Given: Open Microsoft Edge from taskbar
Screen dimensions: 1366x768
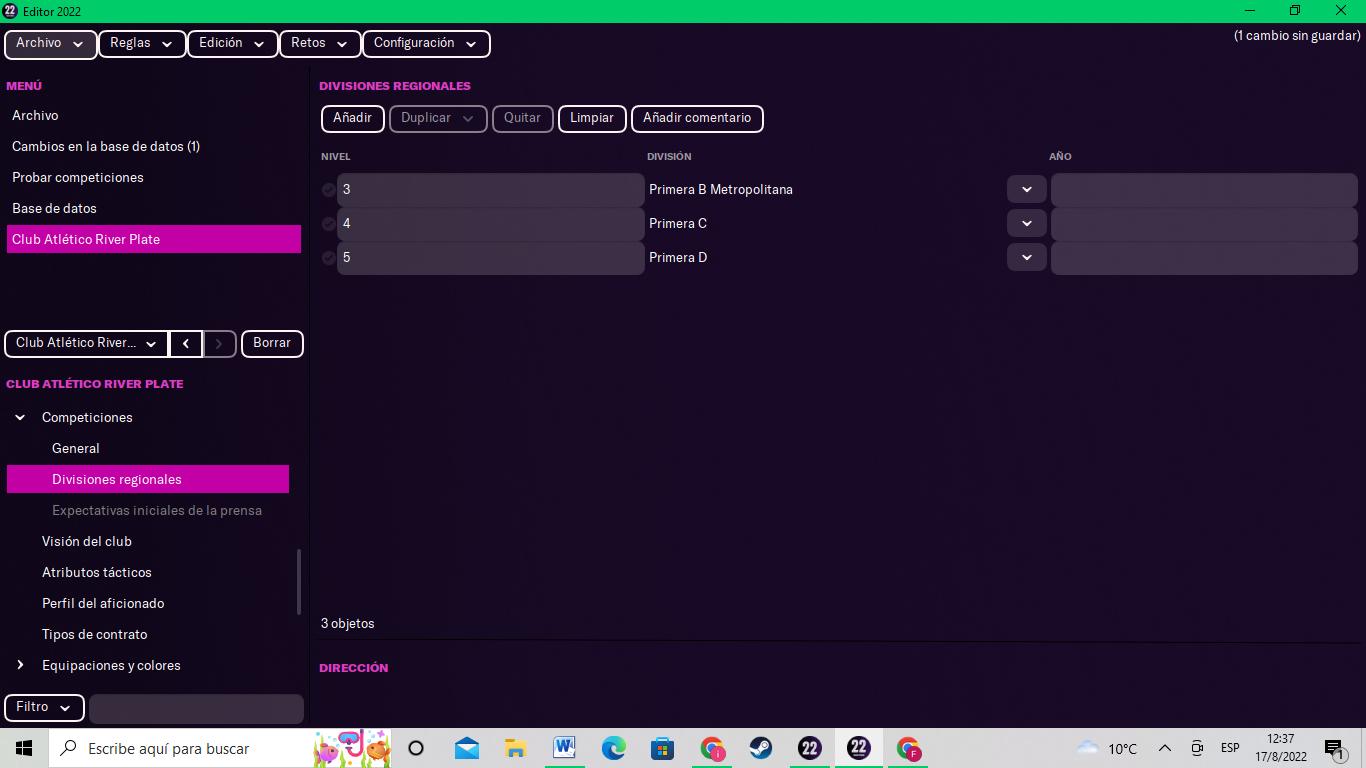Looking at the screenshot, I should (614, 748).
